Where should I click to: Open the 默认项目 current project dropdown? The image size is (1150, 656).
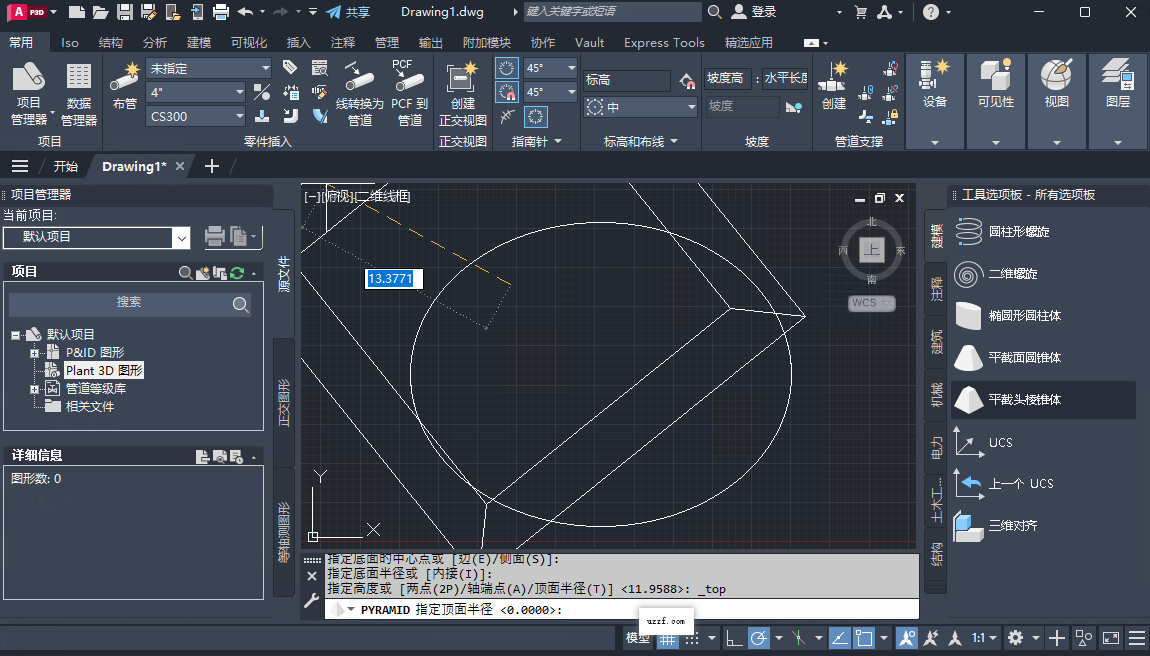[x=181, y=238]
